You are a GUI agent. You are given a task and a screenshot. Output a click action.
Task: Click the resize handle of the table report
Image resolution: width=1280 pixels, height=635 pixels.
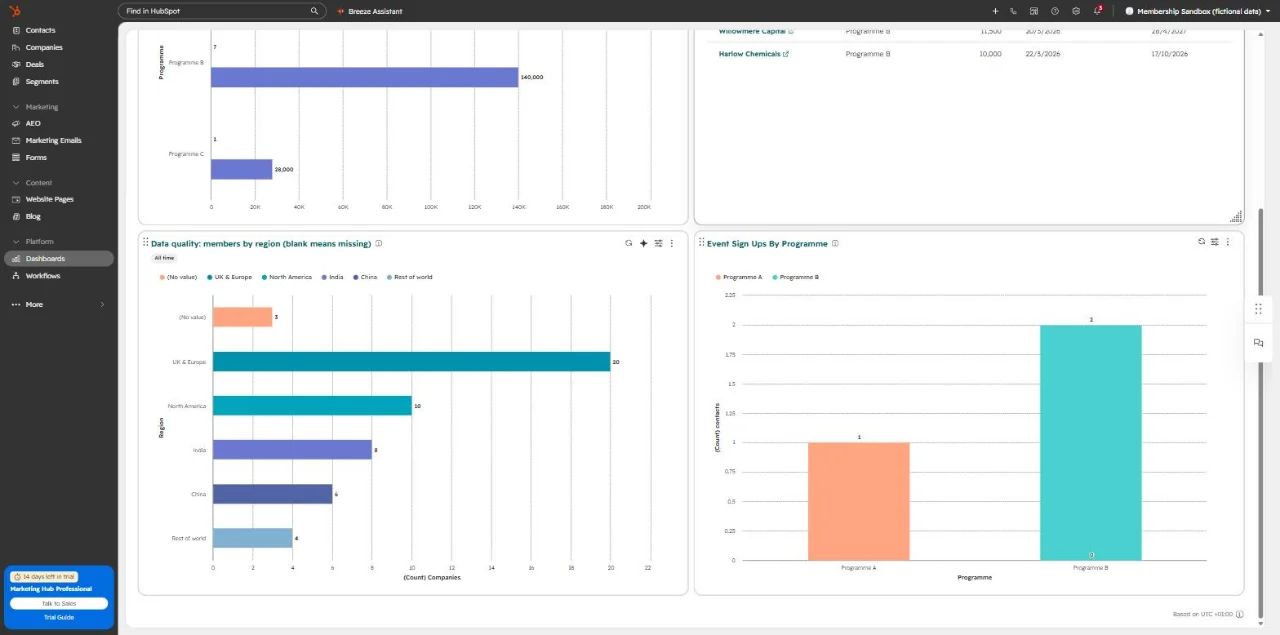tap(1236, 216)
